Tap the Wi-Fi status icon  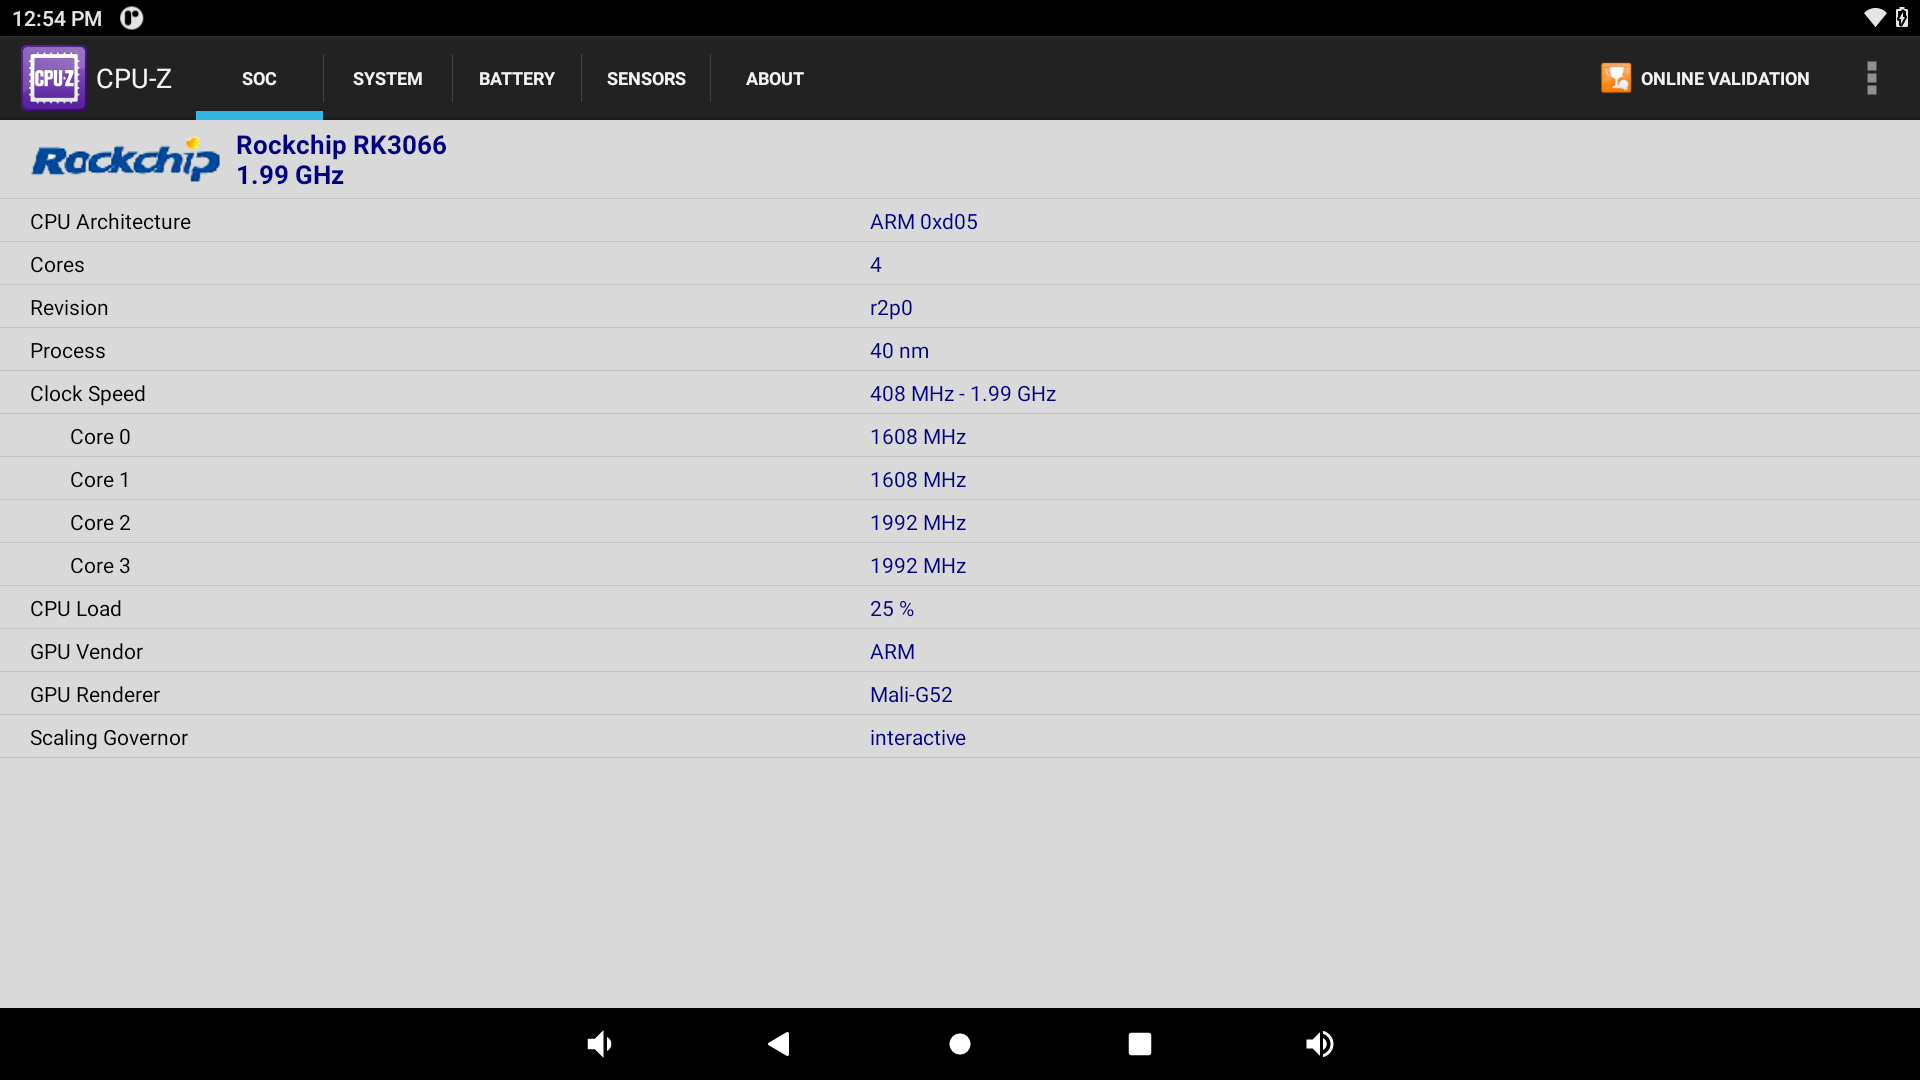[1875, 18]
